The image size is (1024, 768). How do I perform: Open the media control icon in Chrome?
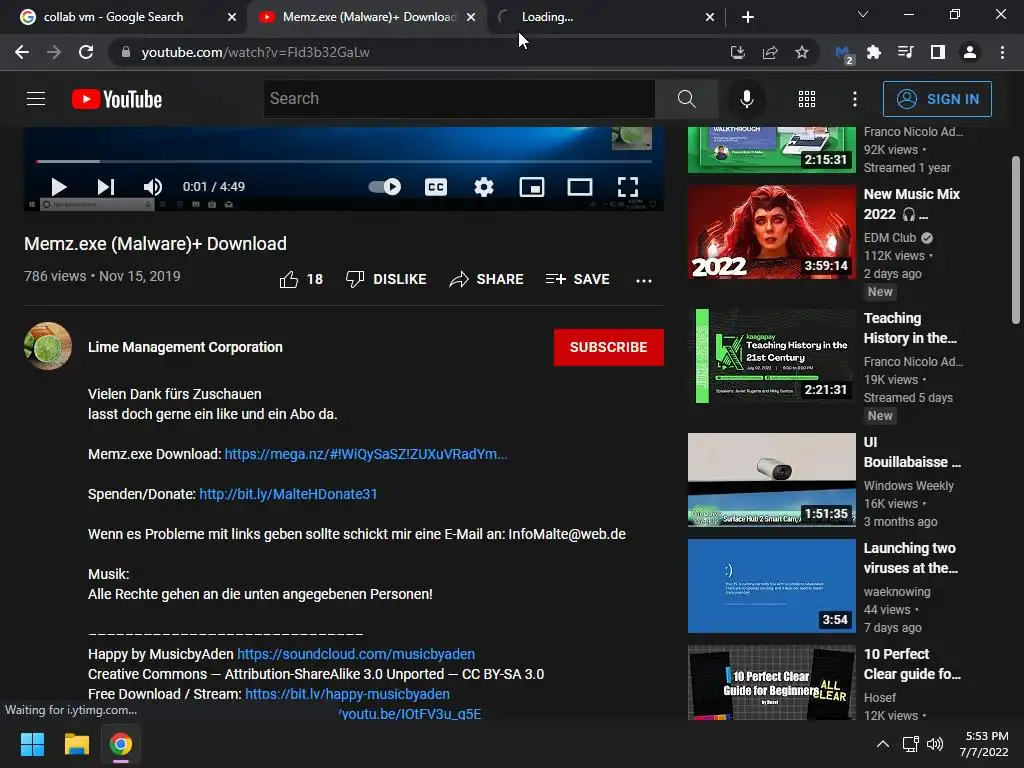click(x=905, y=52)
